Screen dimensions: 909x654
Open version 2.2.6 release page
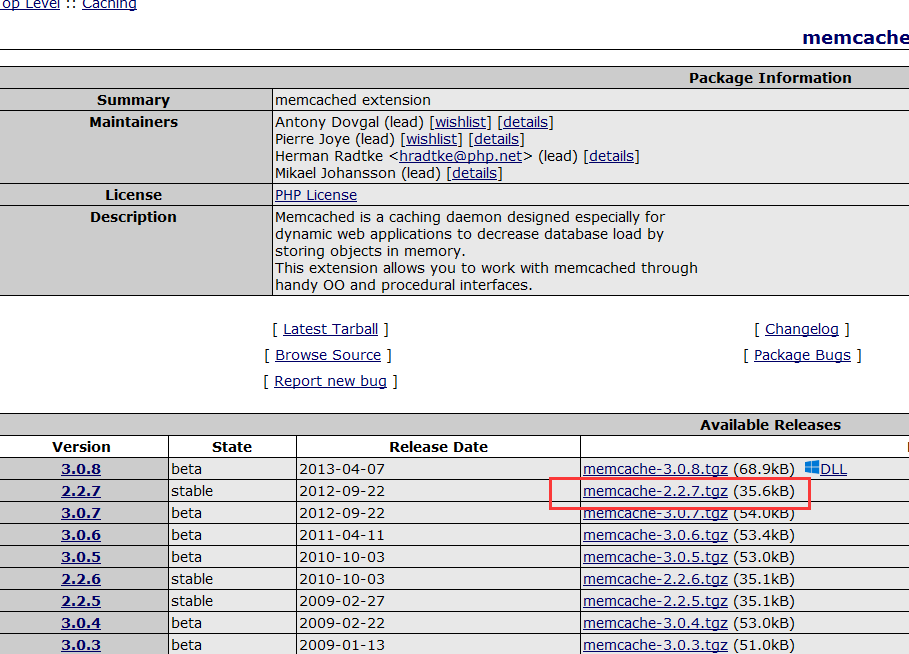(81, 579)
